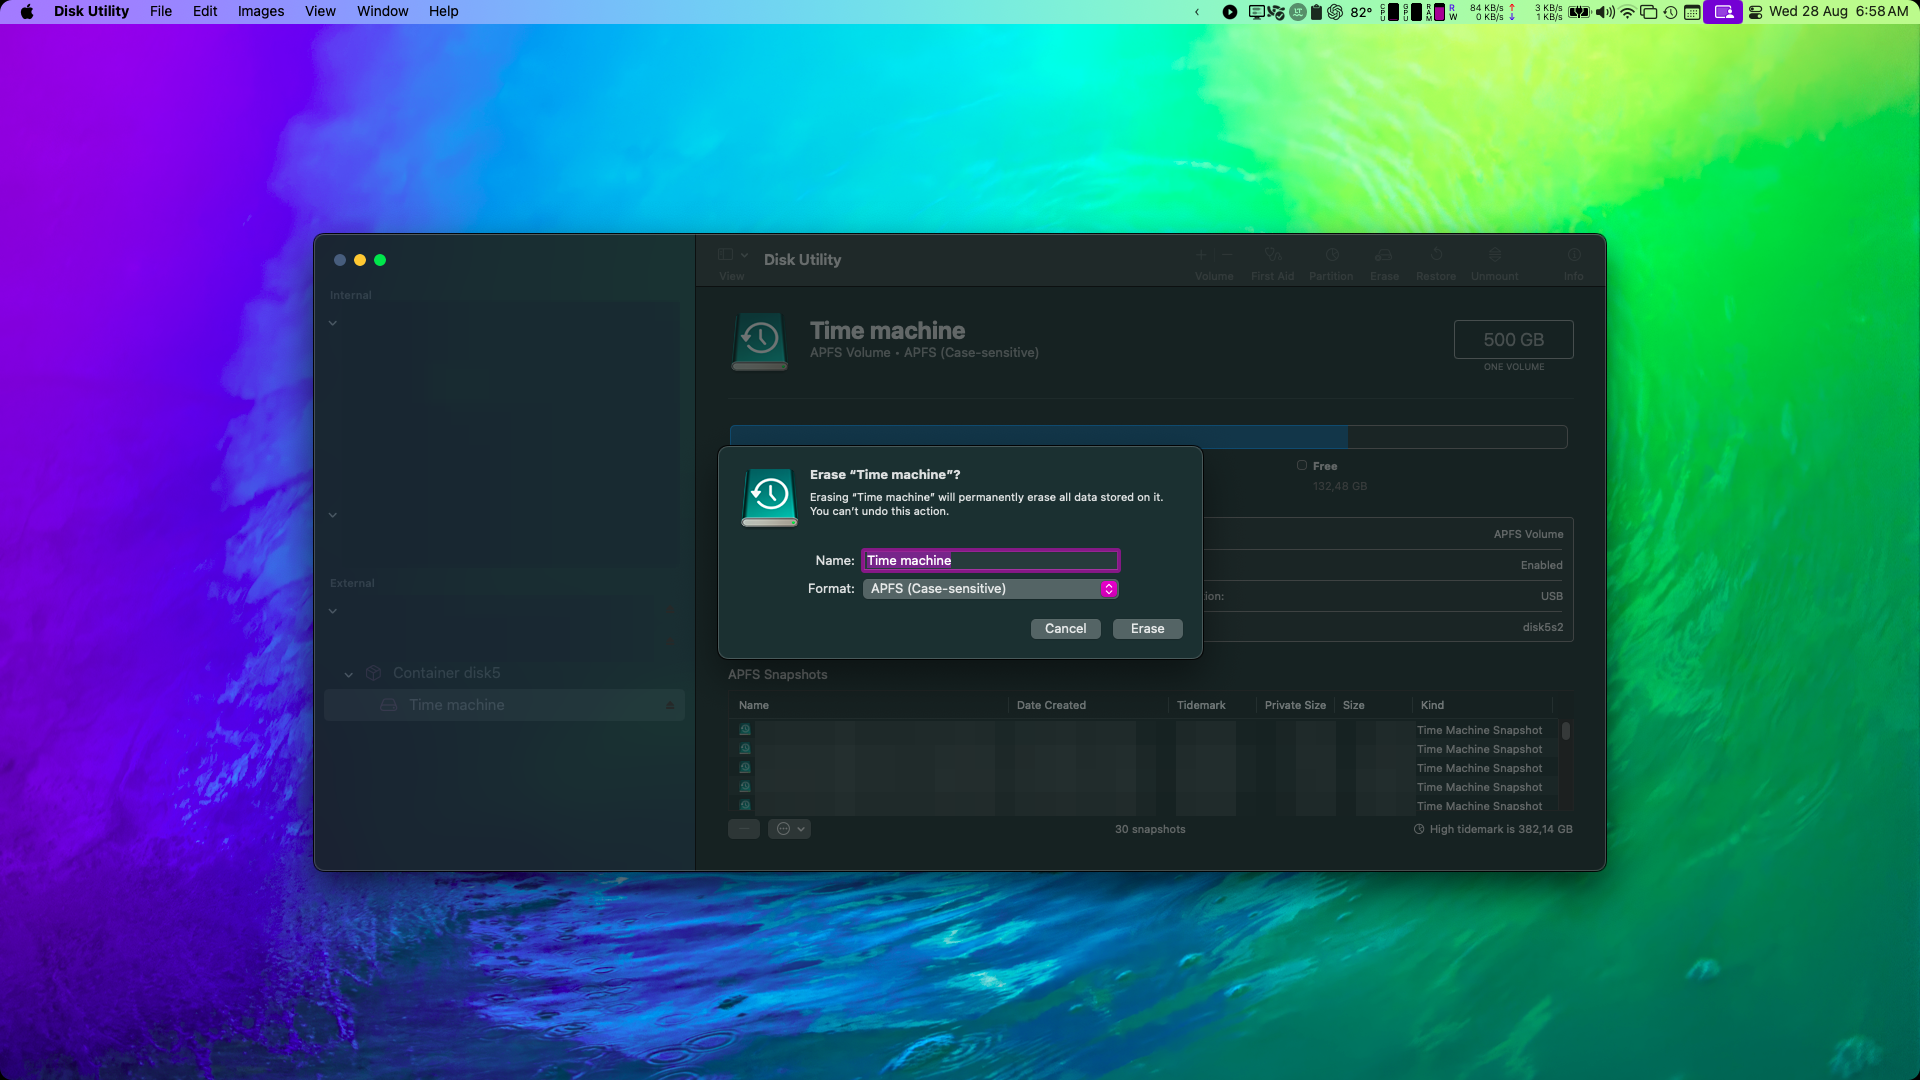1920x1080 pixels.
Task: Click the USB connection value
Action: coord(1551,596)
